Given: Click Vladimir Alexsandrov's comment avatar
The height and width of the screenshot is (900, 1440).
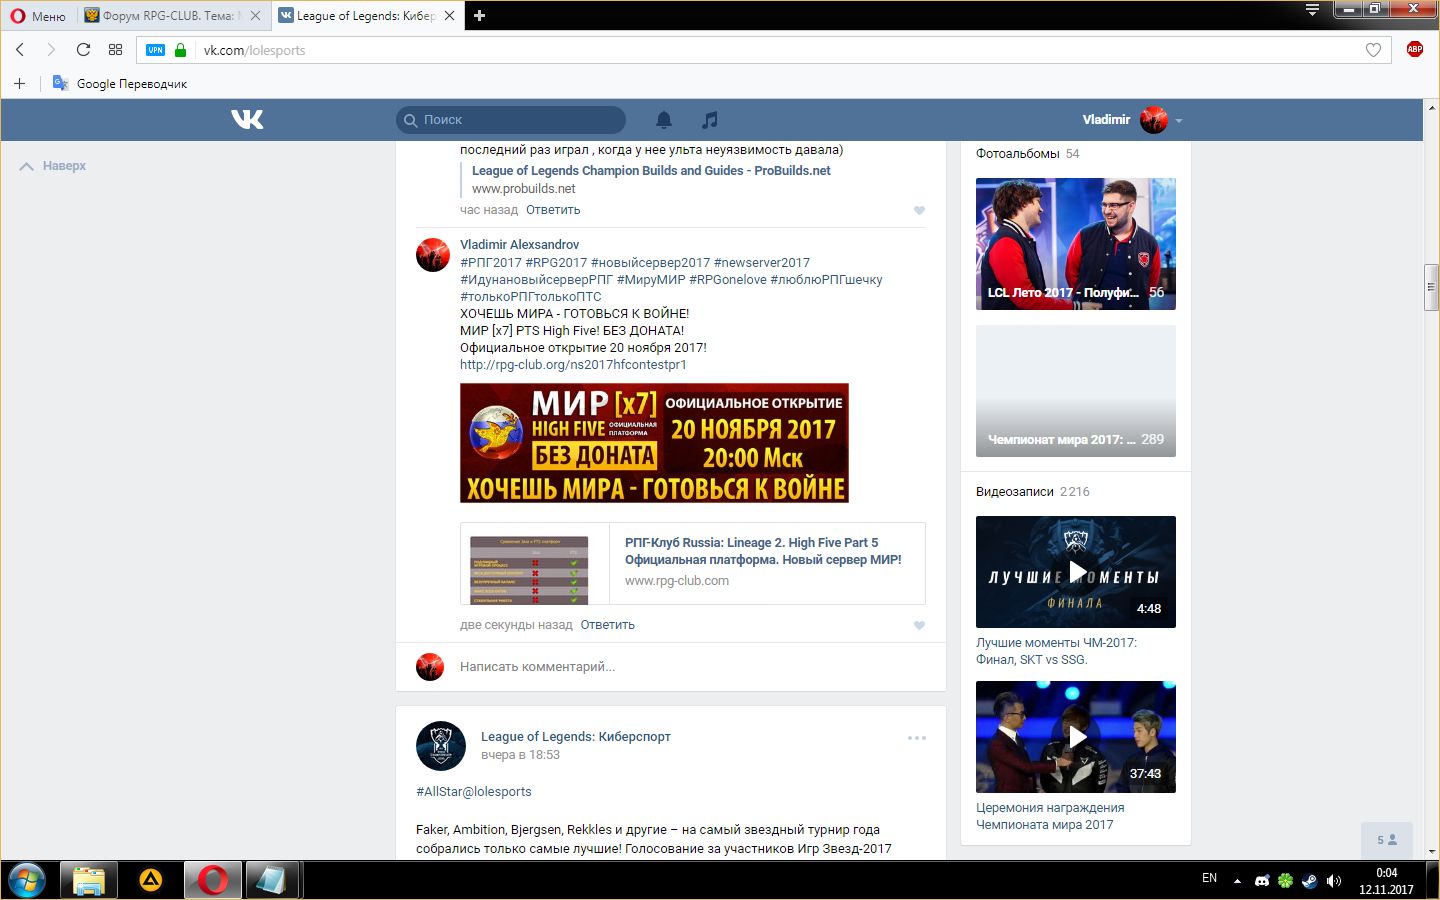Looking at the screenshot, I should pyautogui.click(x=433, y=255).
